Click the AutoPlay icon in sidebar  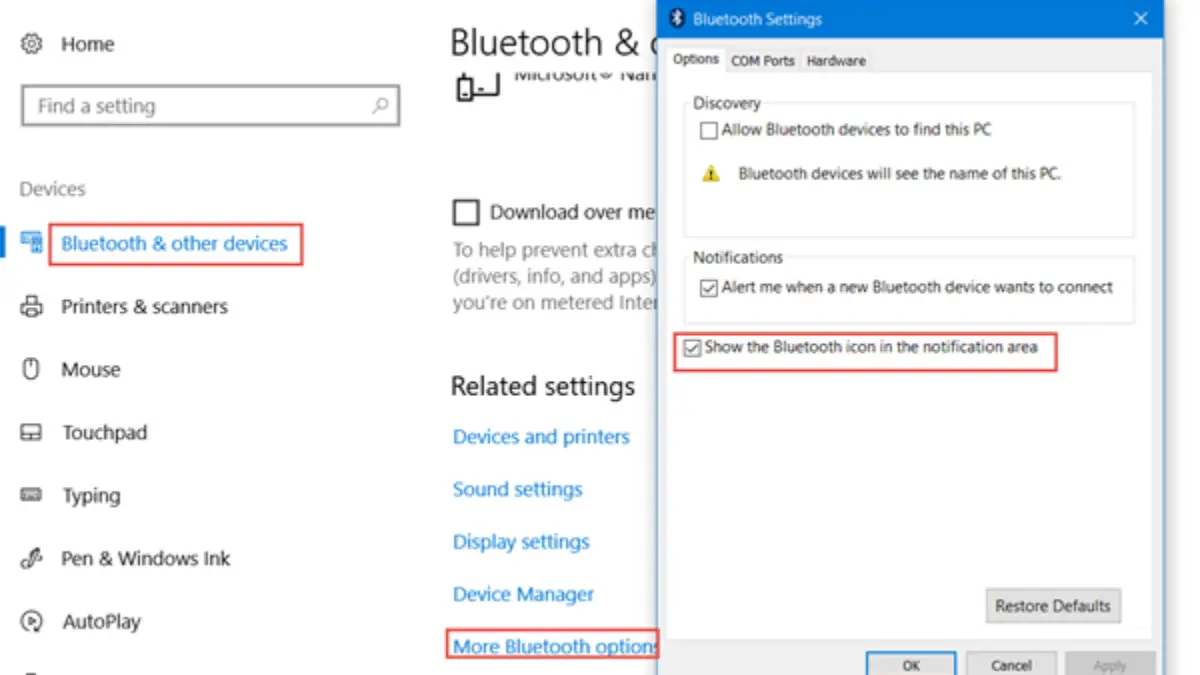[x=32, y=621]
